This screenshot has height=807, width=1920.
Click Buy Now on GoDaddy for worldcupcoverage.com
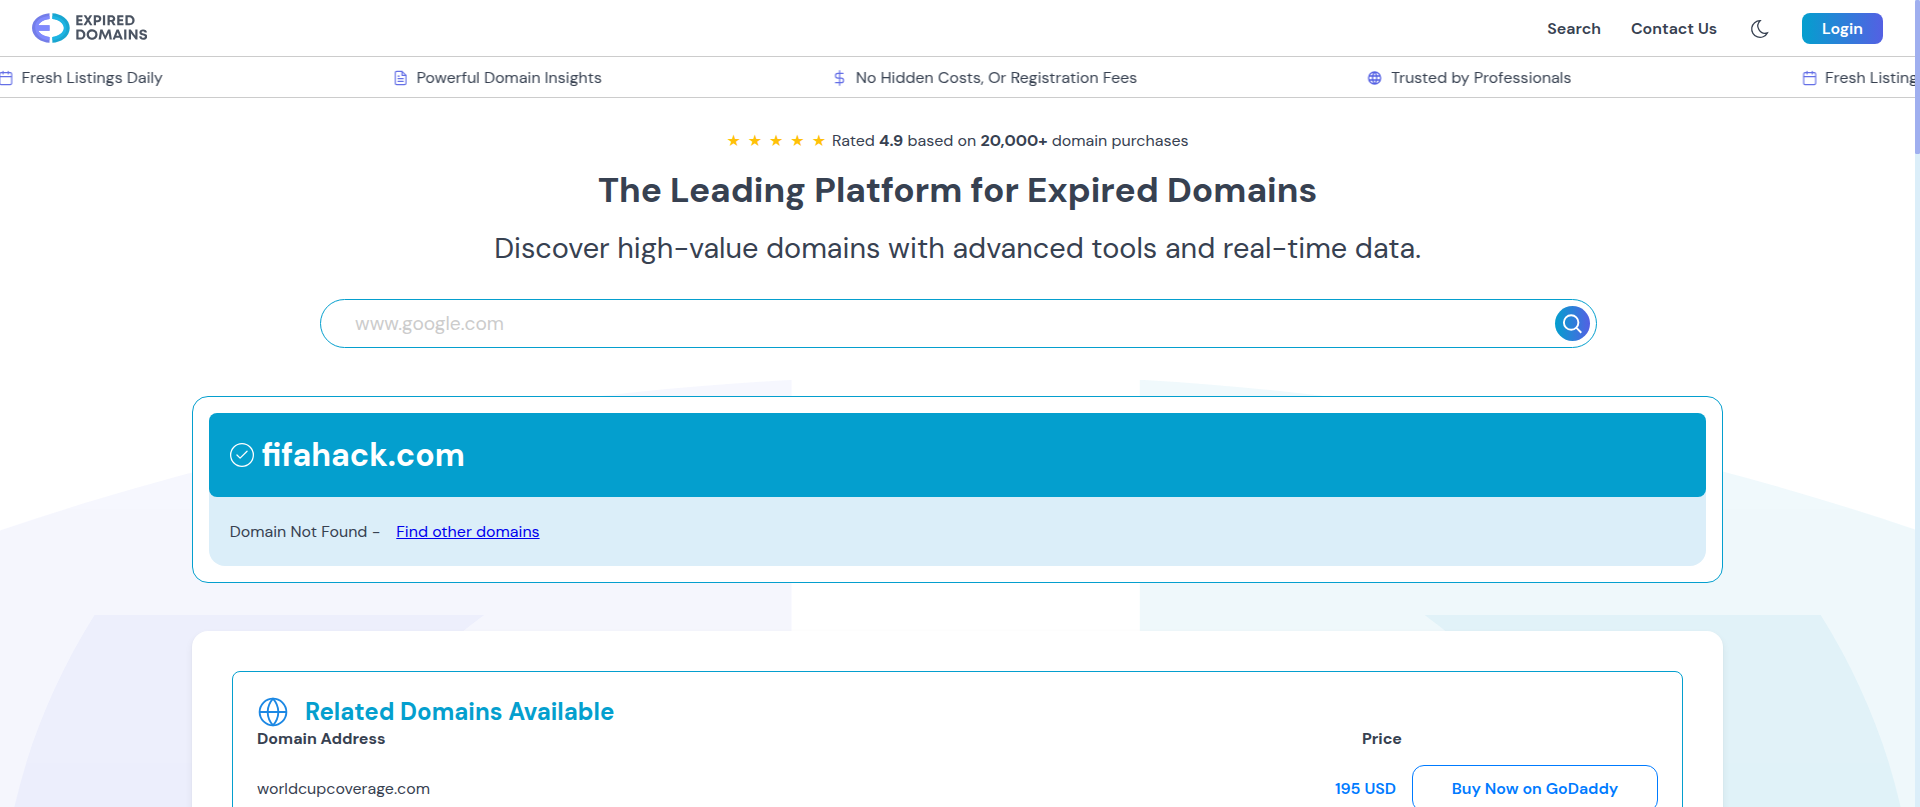click(1534, 788)
